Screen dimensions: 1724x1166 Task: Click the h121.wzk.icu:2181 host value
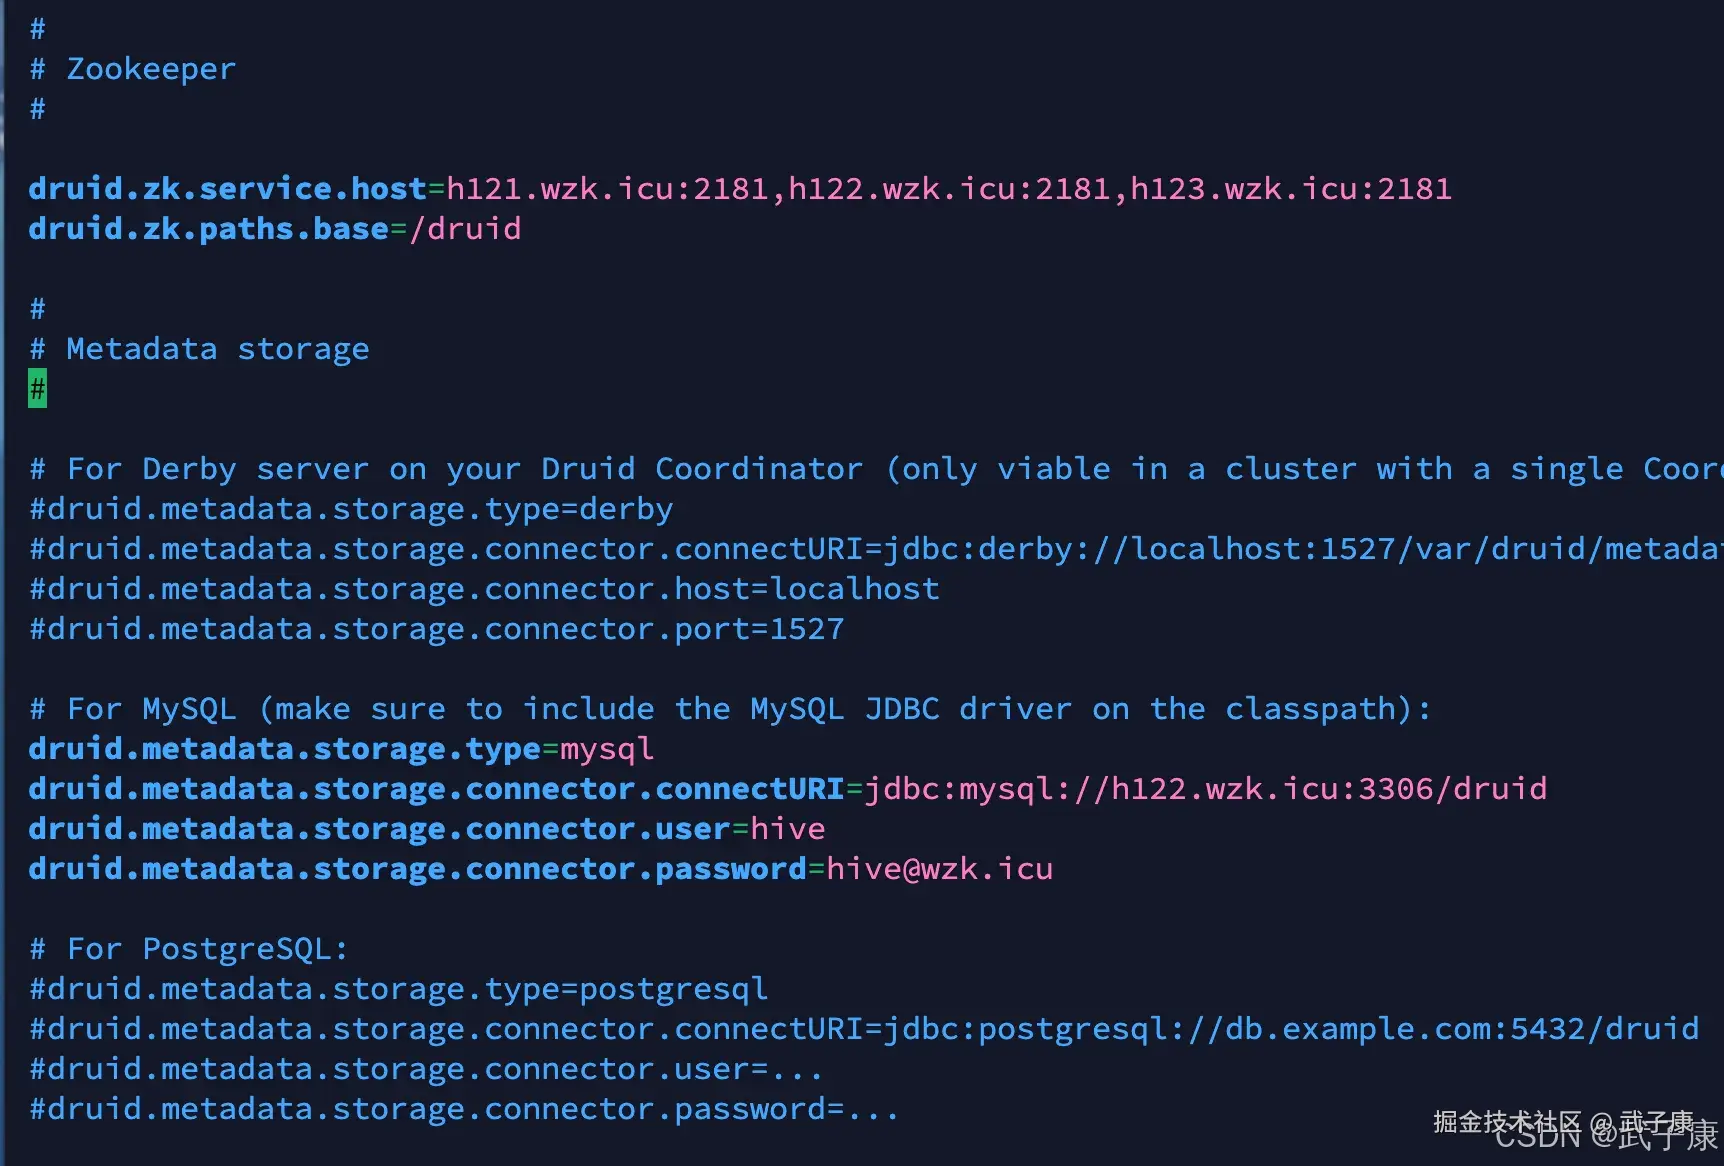tap(607, 189)
